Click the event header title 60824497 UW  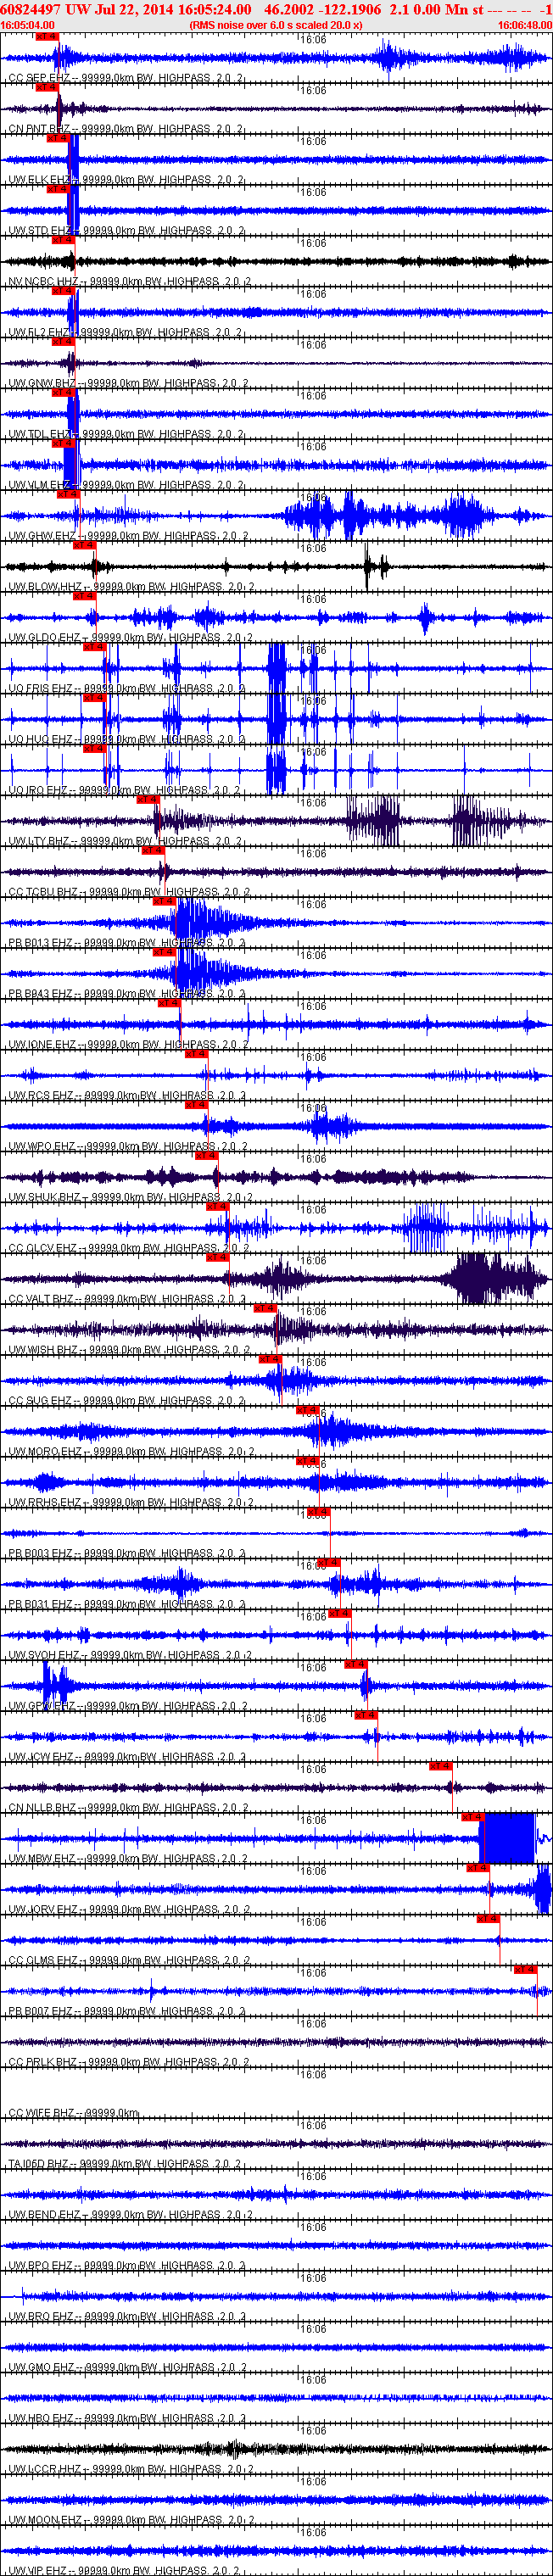tap(45, 9)
